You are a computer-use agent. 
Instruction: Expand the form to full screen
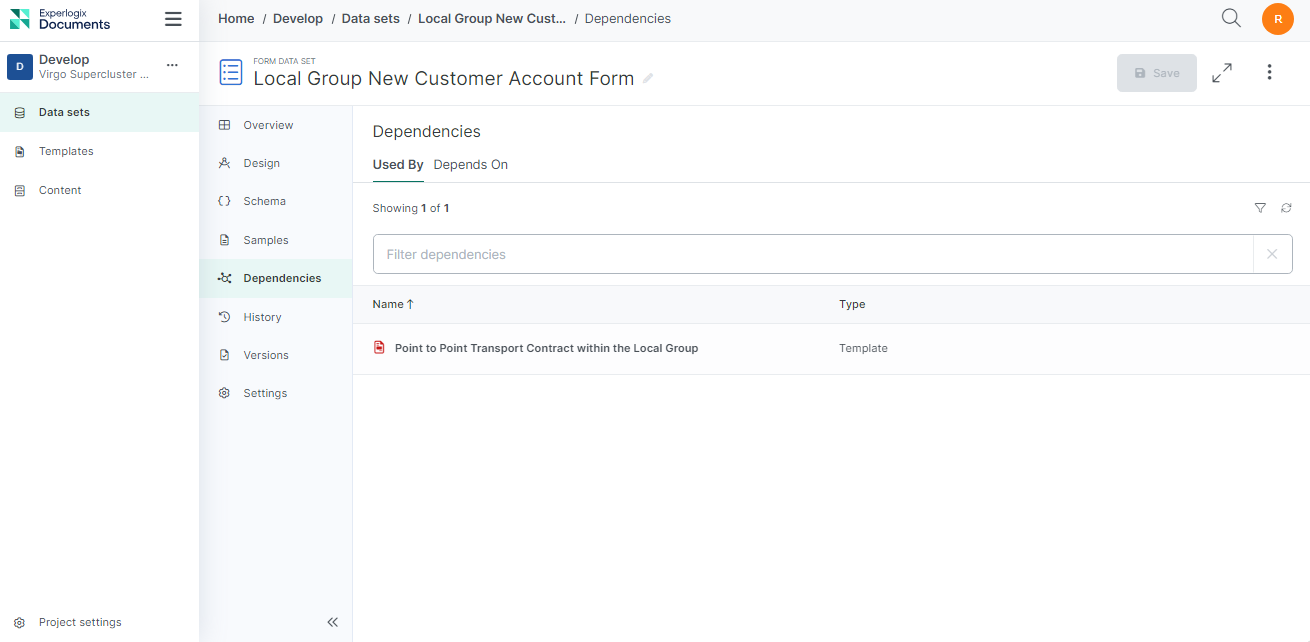pyautogui.click(x=1221, y=73)
